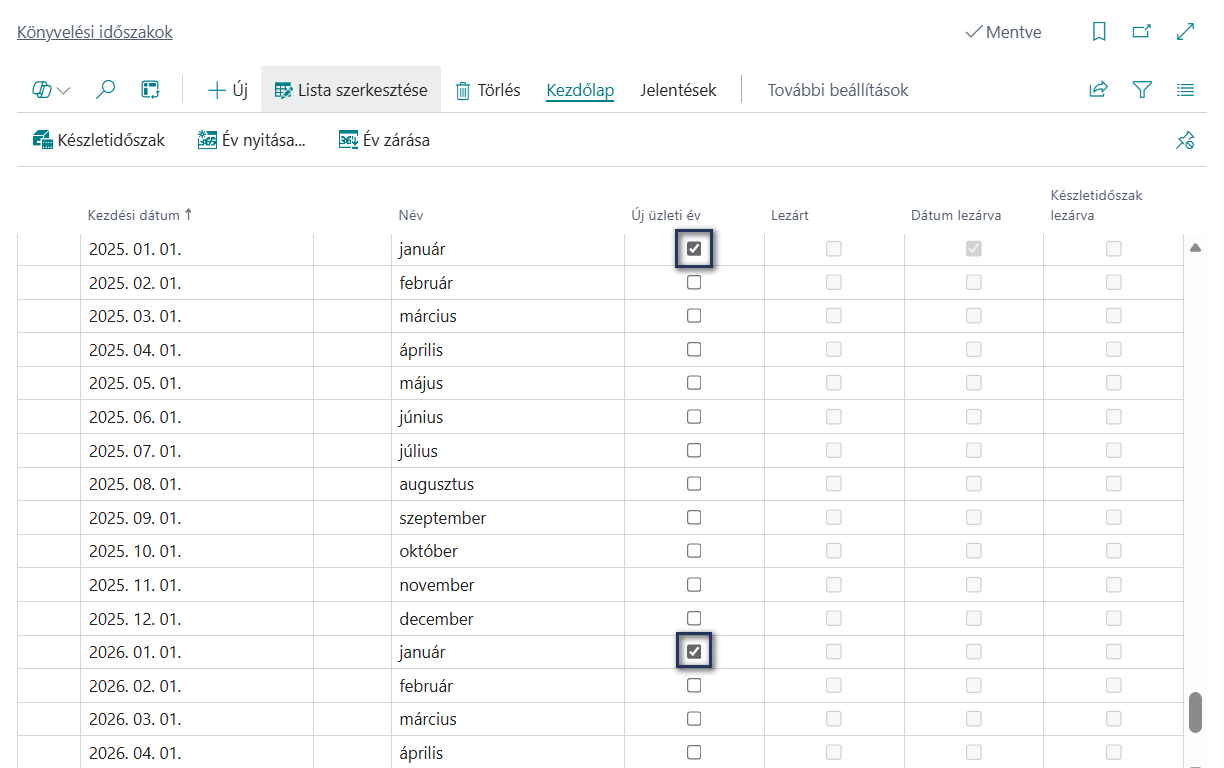Toggle the list view lines icon
This screenshot has width=1224, height=768.
click(1185, 90)
